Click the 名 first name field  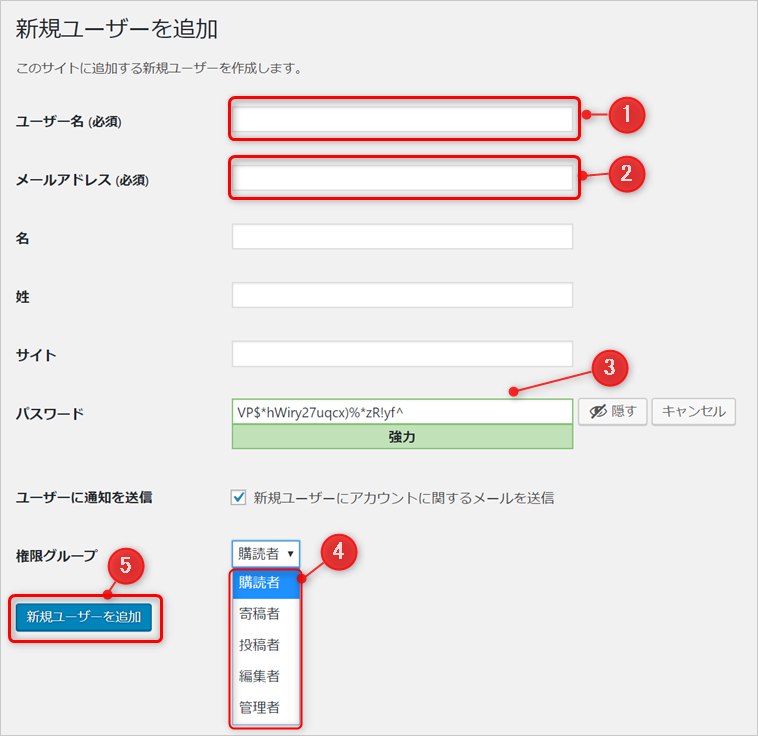[402, 237]
